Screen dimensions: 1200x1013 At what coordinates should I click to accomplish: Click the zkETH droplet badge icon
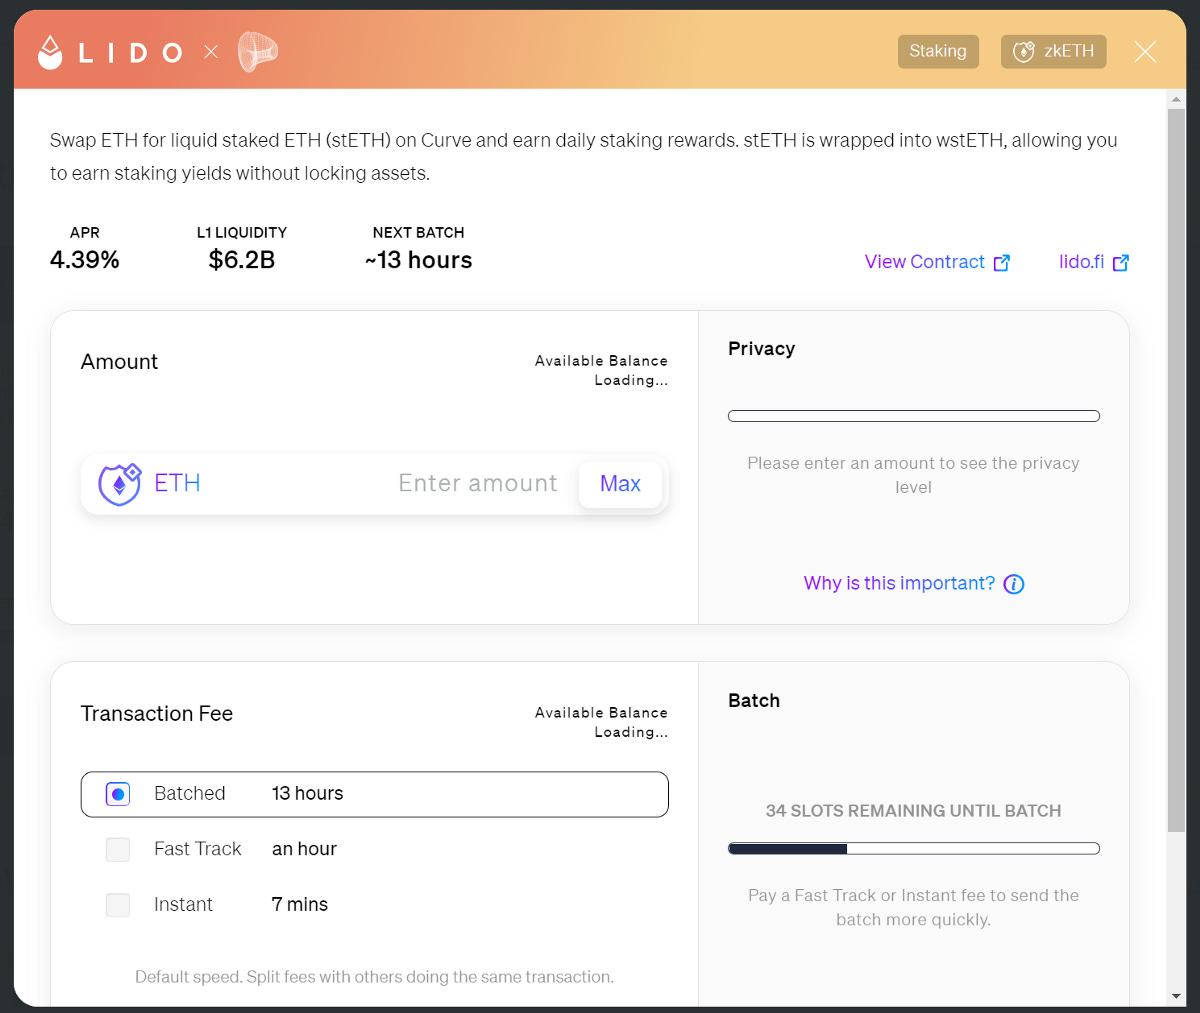(1023, 51)
